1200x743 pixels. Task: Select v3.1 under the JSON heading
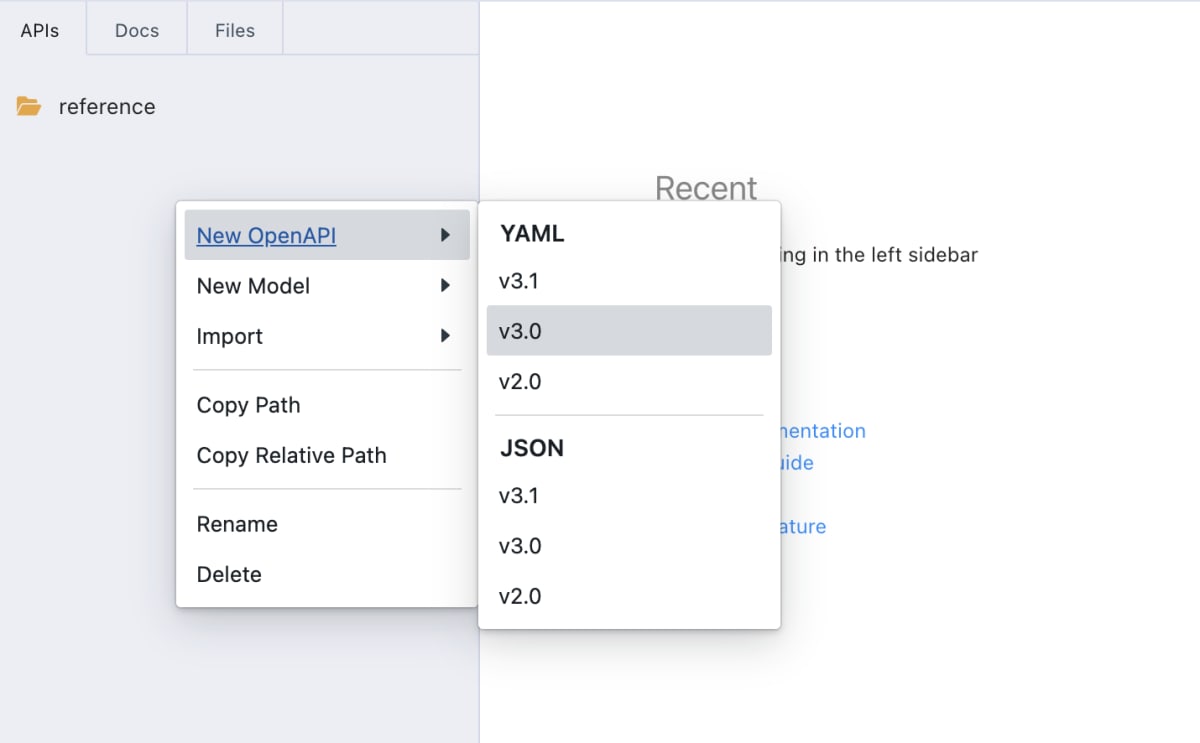pos(519,496)
